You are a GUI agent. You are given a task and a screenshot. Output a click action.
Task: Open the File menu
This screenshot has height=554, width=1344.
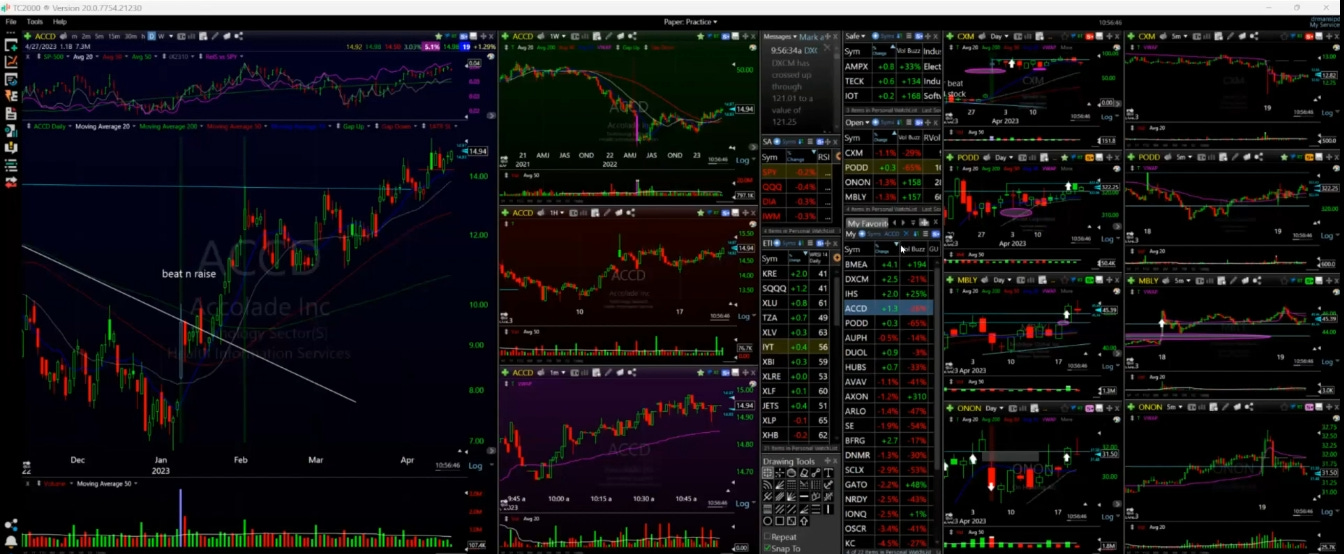(x=11, y=21)
